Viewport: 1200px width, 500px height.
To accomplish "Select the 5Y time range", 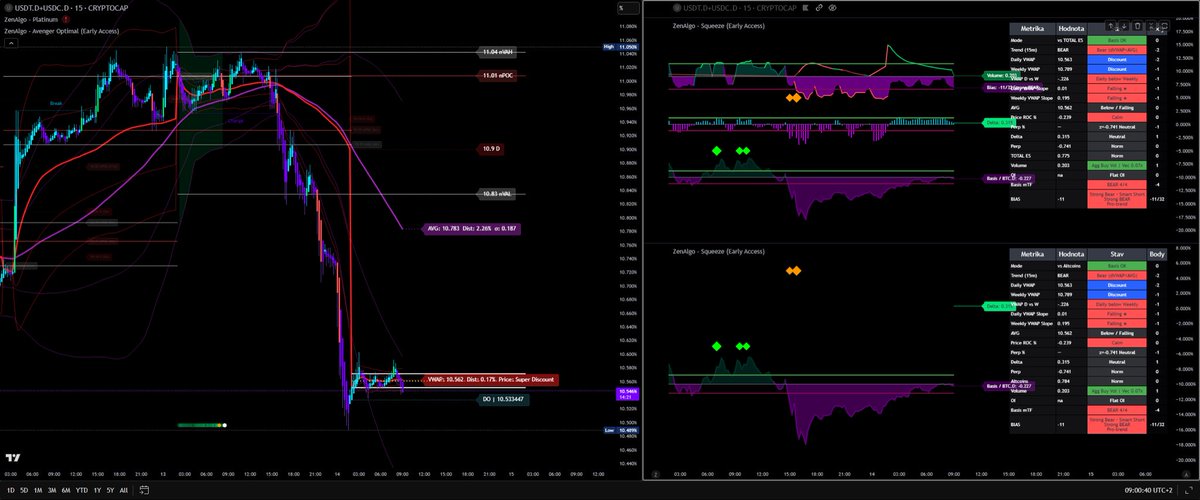I will [110, 491].
